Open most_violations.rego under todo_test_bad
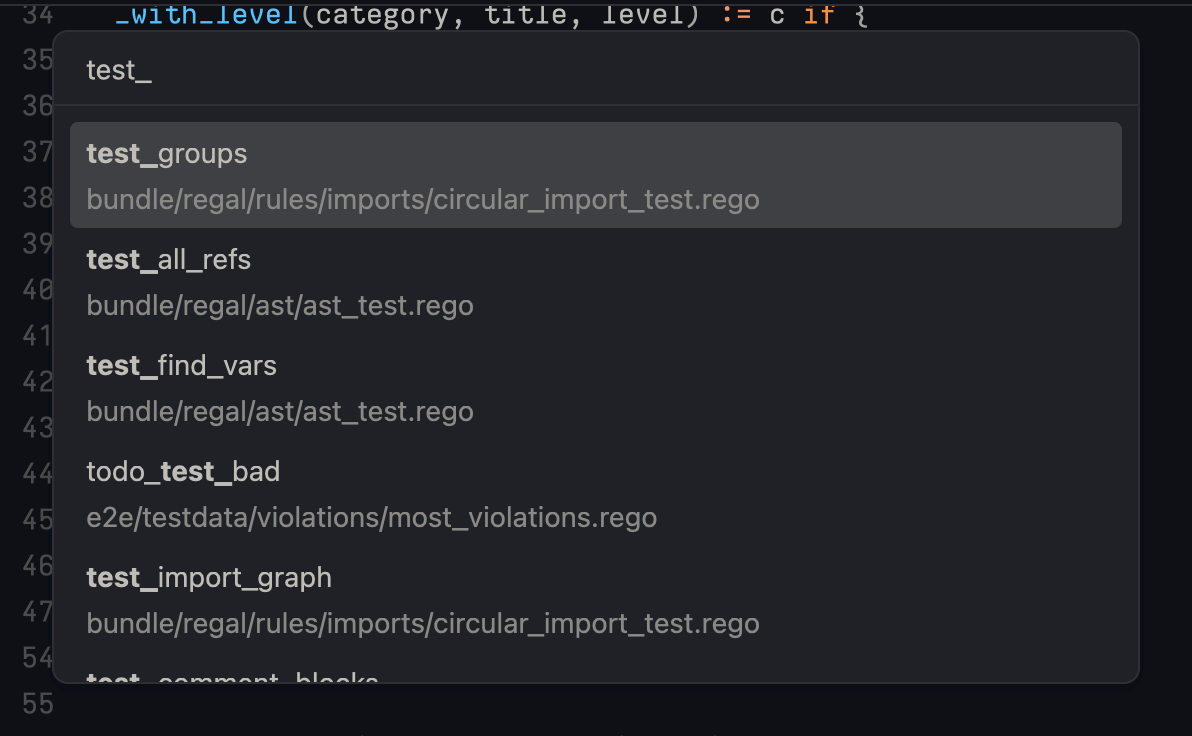The image size is (1192, 736). click(372, 517)
